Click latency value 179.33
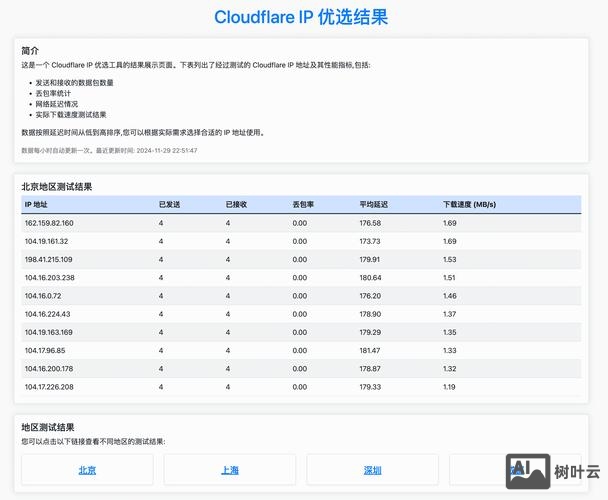 pos(370,387)
